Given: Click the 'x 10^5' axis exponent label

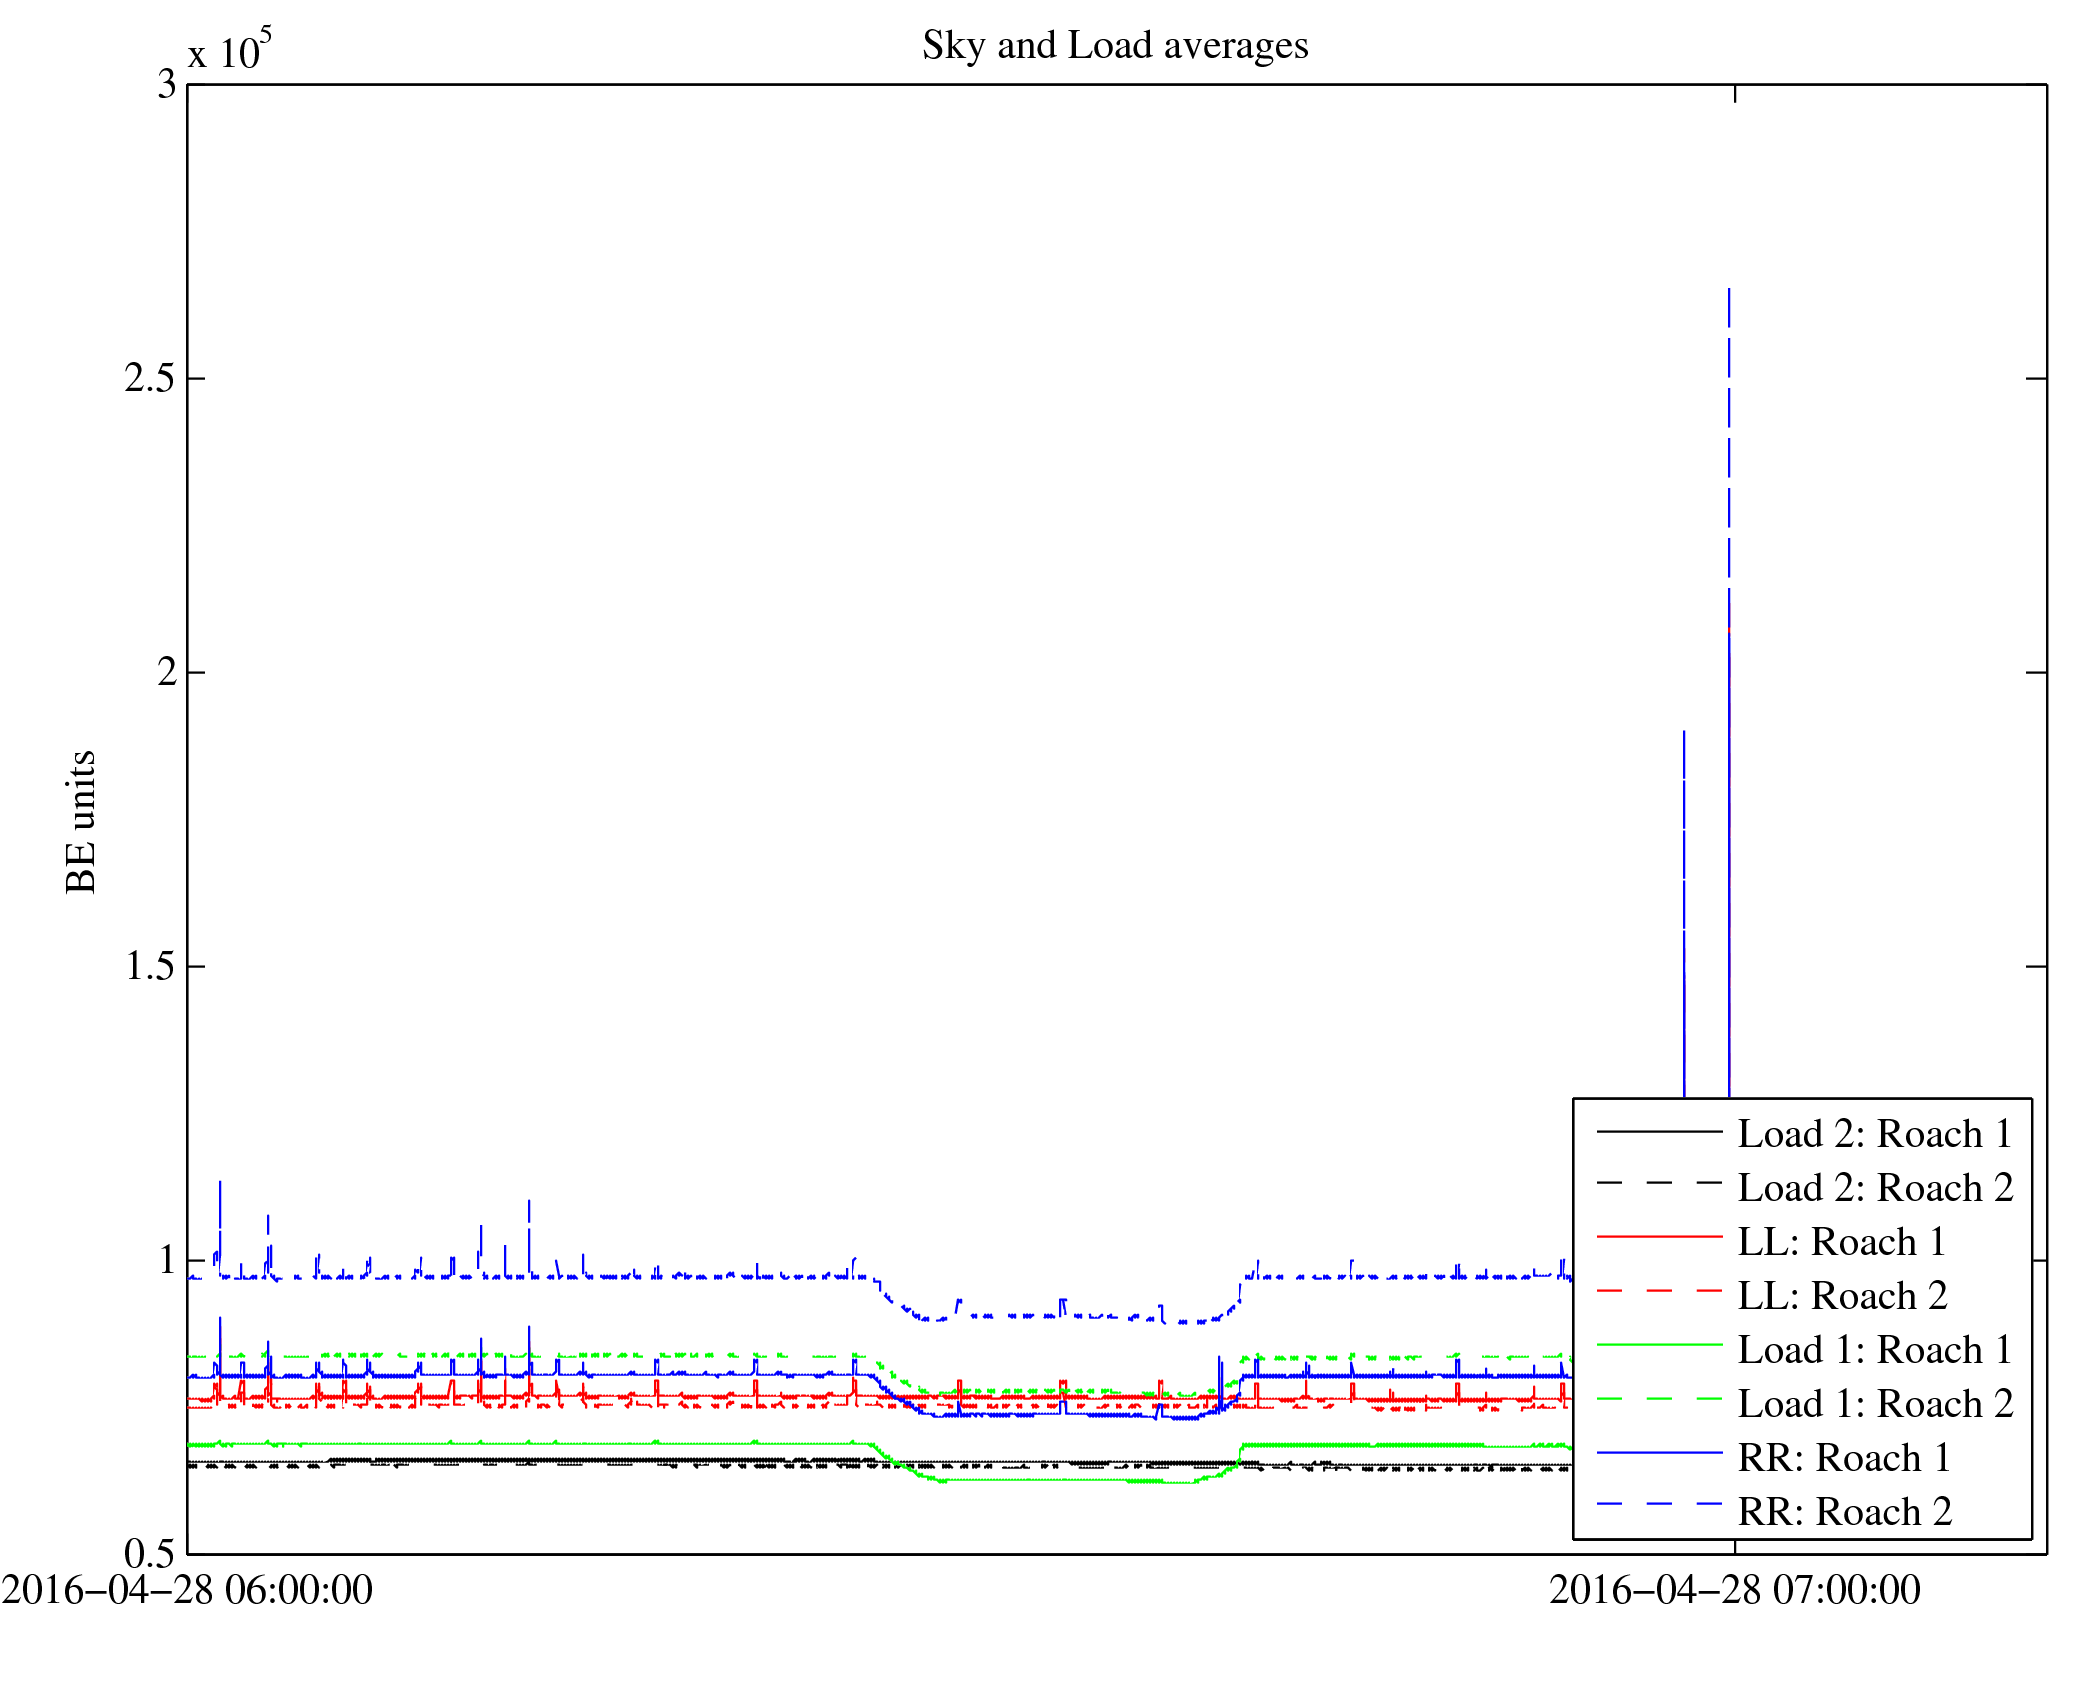Looking at the screenshot, I should point(229,50).
